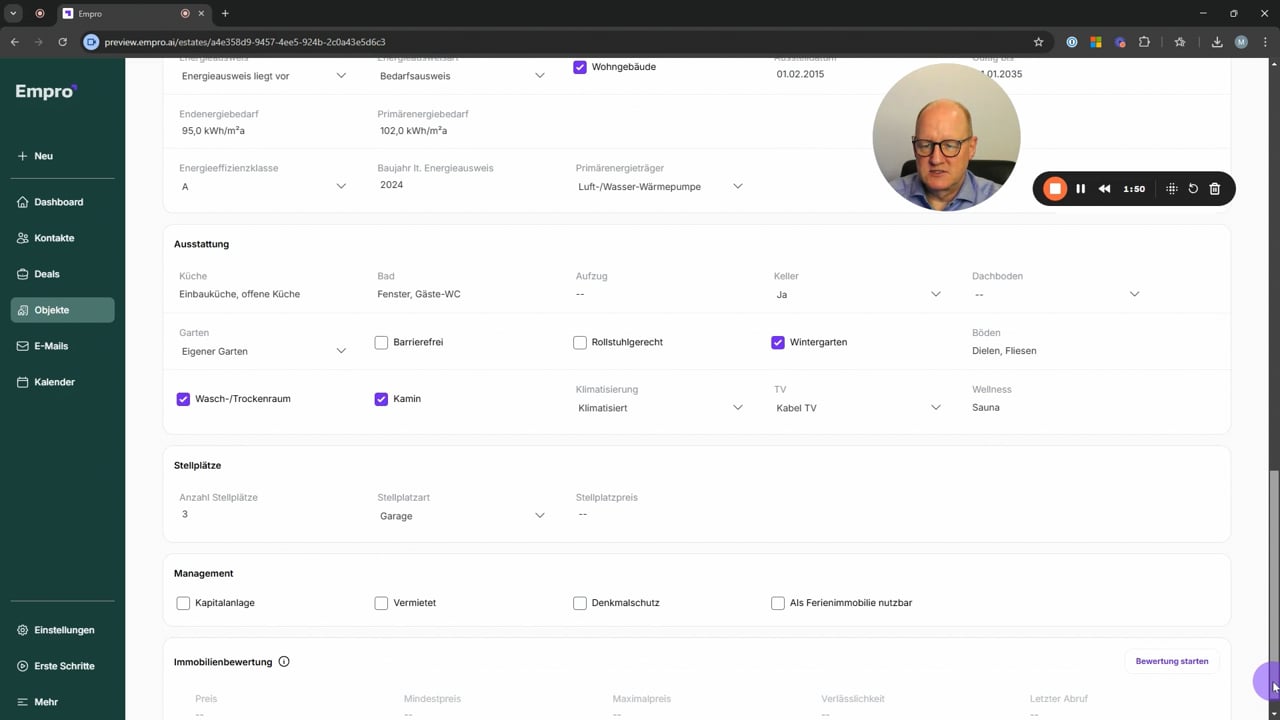This screenshot has width=1280, height=720.
Task: Delete the recording via trash icon
Action: click(1215, 189)
